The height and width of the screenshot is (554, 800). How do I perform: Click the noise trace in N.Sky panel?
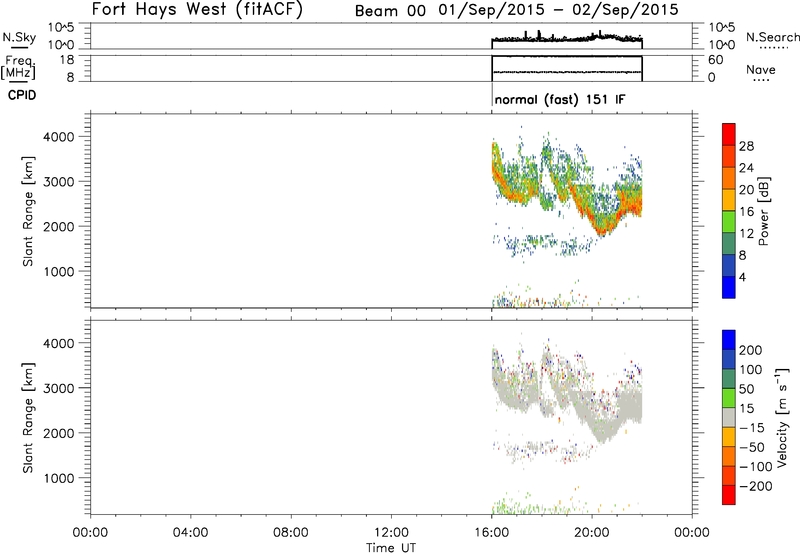pyautogui.click(x=566, y=38)
